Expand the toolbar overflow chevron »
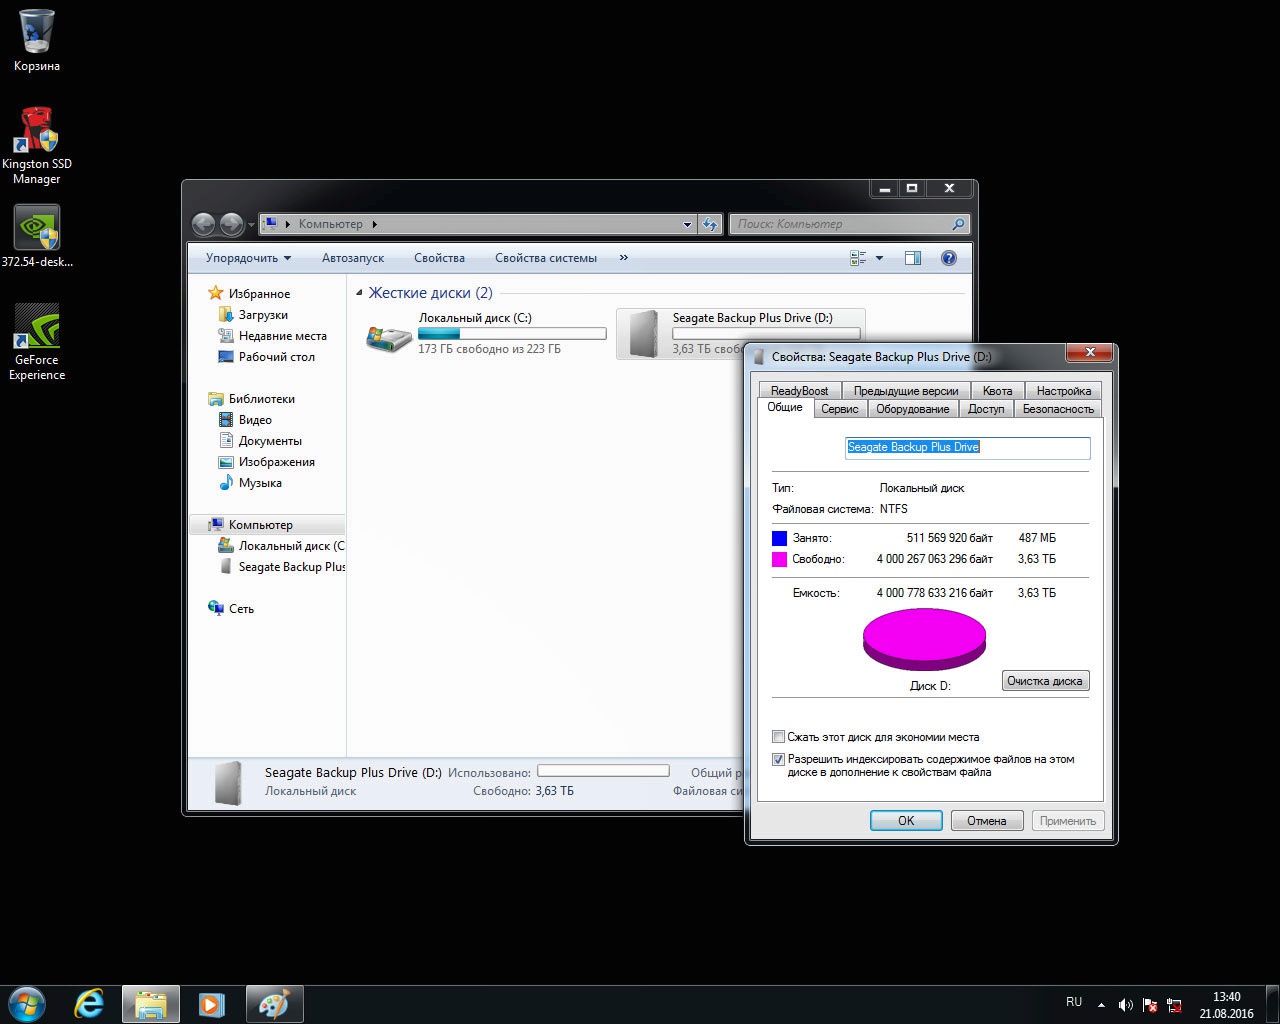This screenshot has width=1280, height=1024. click(x=623, y=258)
